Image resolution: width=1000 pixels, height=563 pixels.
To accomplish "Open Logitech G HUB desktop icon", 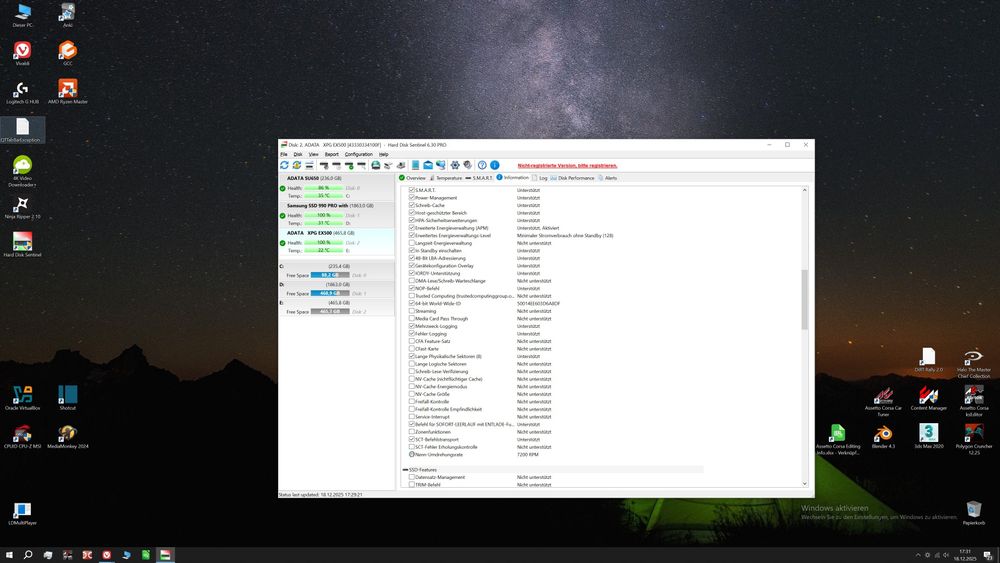I will pyautogui.click(x=22, y=92).
